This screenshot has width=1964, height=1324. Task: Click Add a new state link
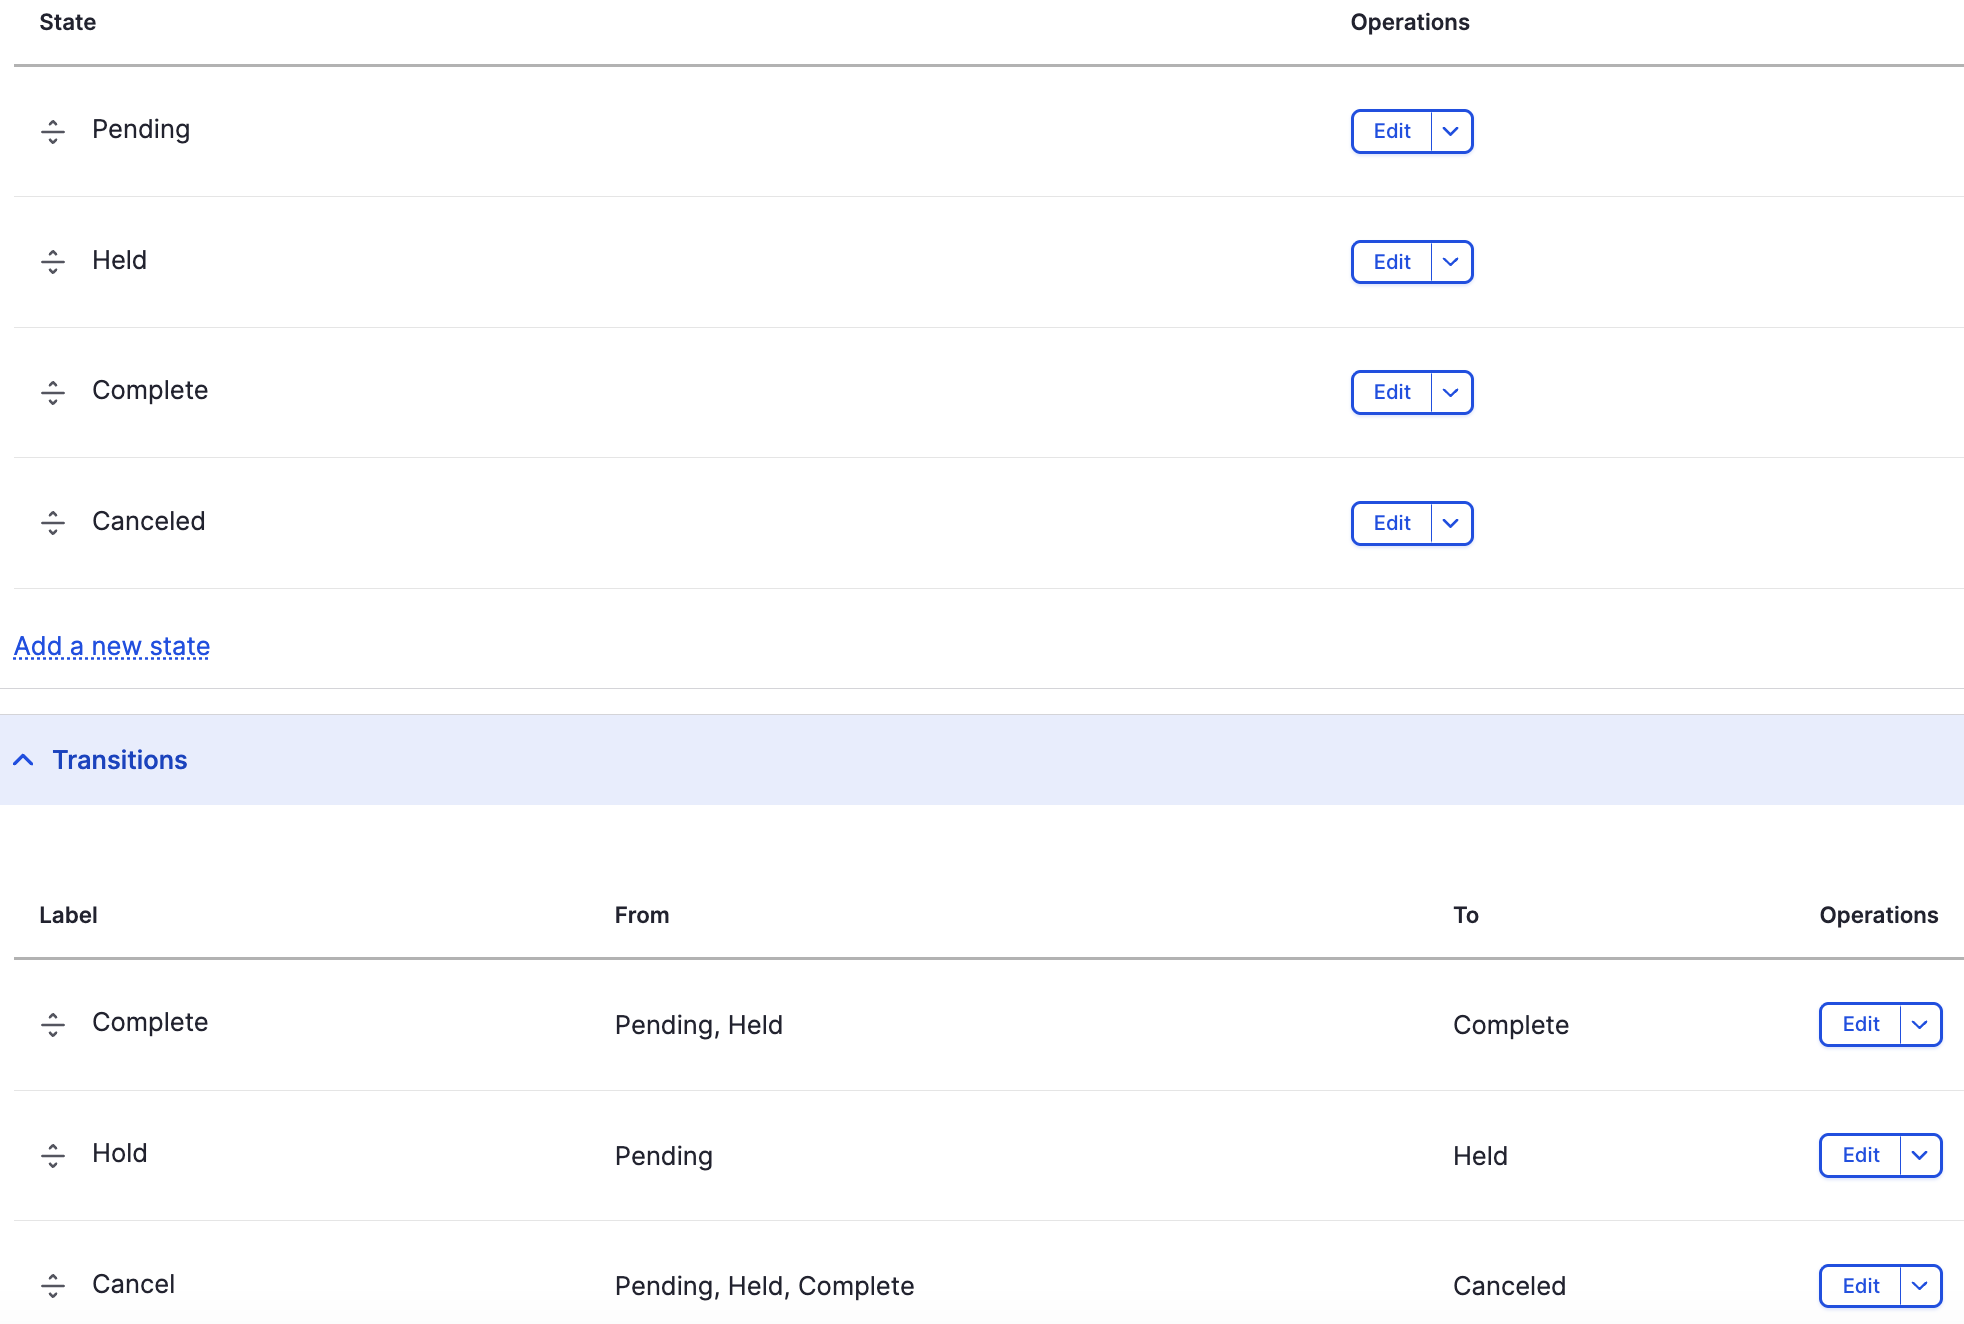click(112, 646)
